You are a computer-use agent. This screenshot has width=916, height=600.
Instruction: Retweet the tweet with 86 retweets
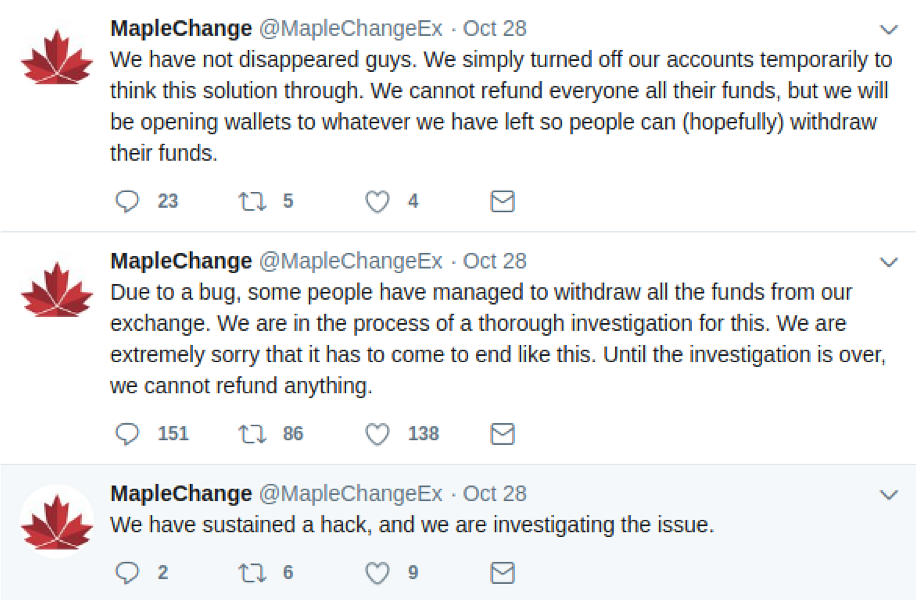[252, 433]
